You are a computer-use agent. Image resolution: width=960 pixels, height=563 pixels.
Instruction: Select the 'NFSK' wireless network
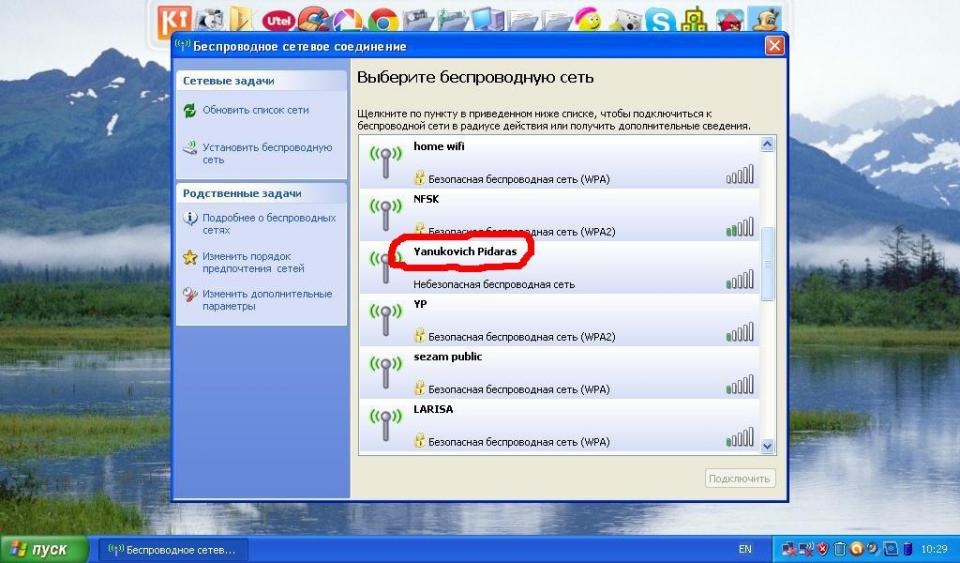coord(558,214)
